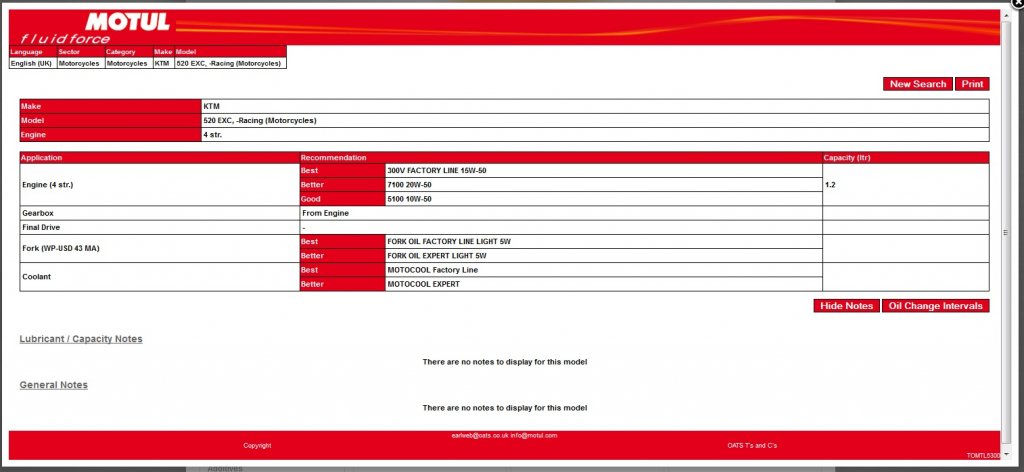
Task: Hide notes with the Hide Notes button
Action: [x=846, y=306]
